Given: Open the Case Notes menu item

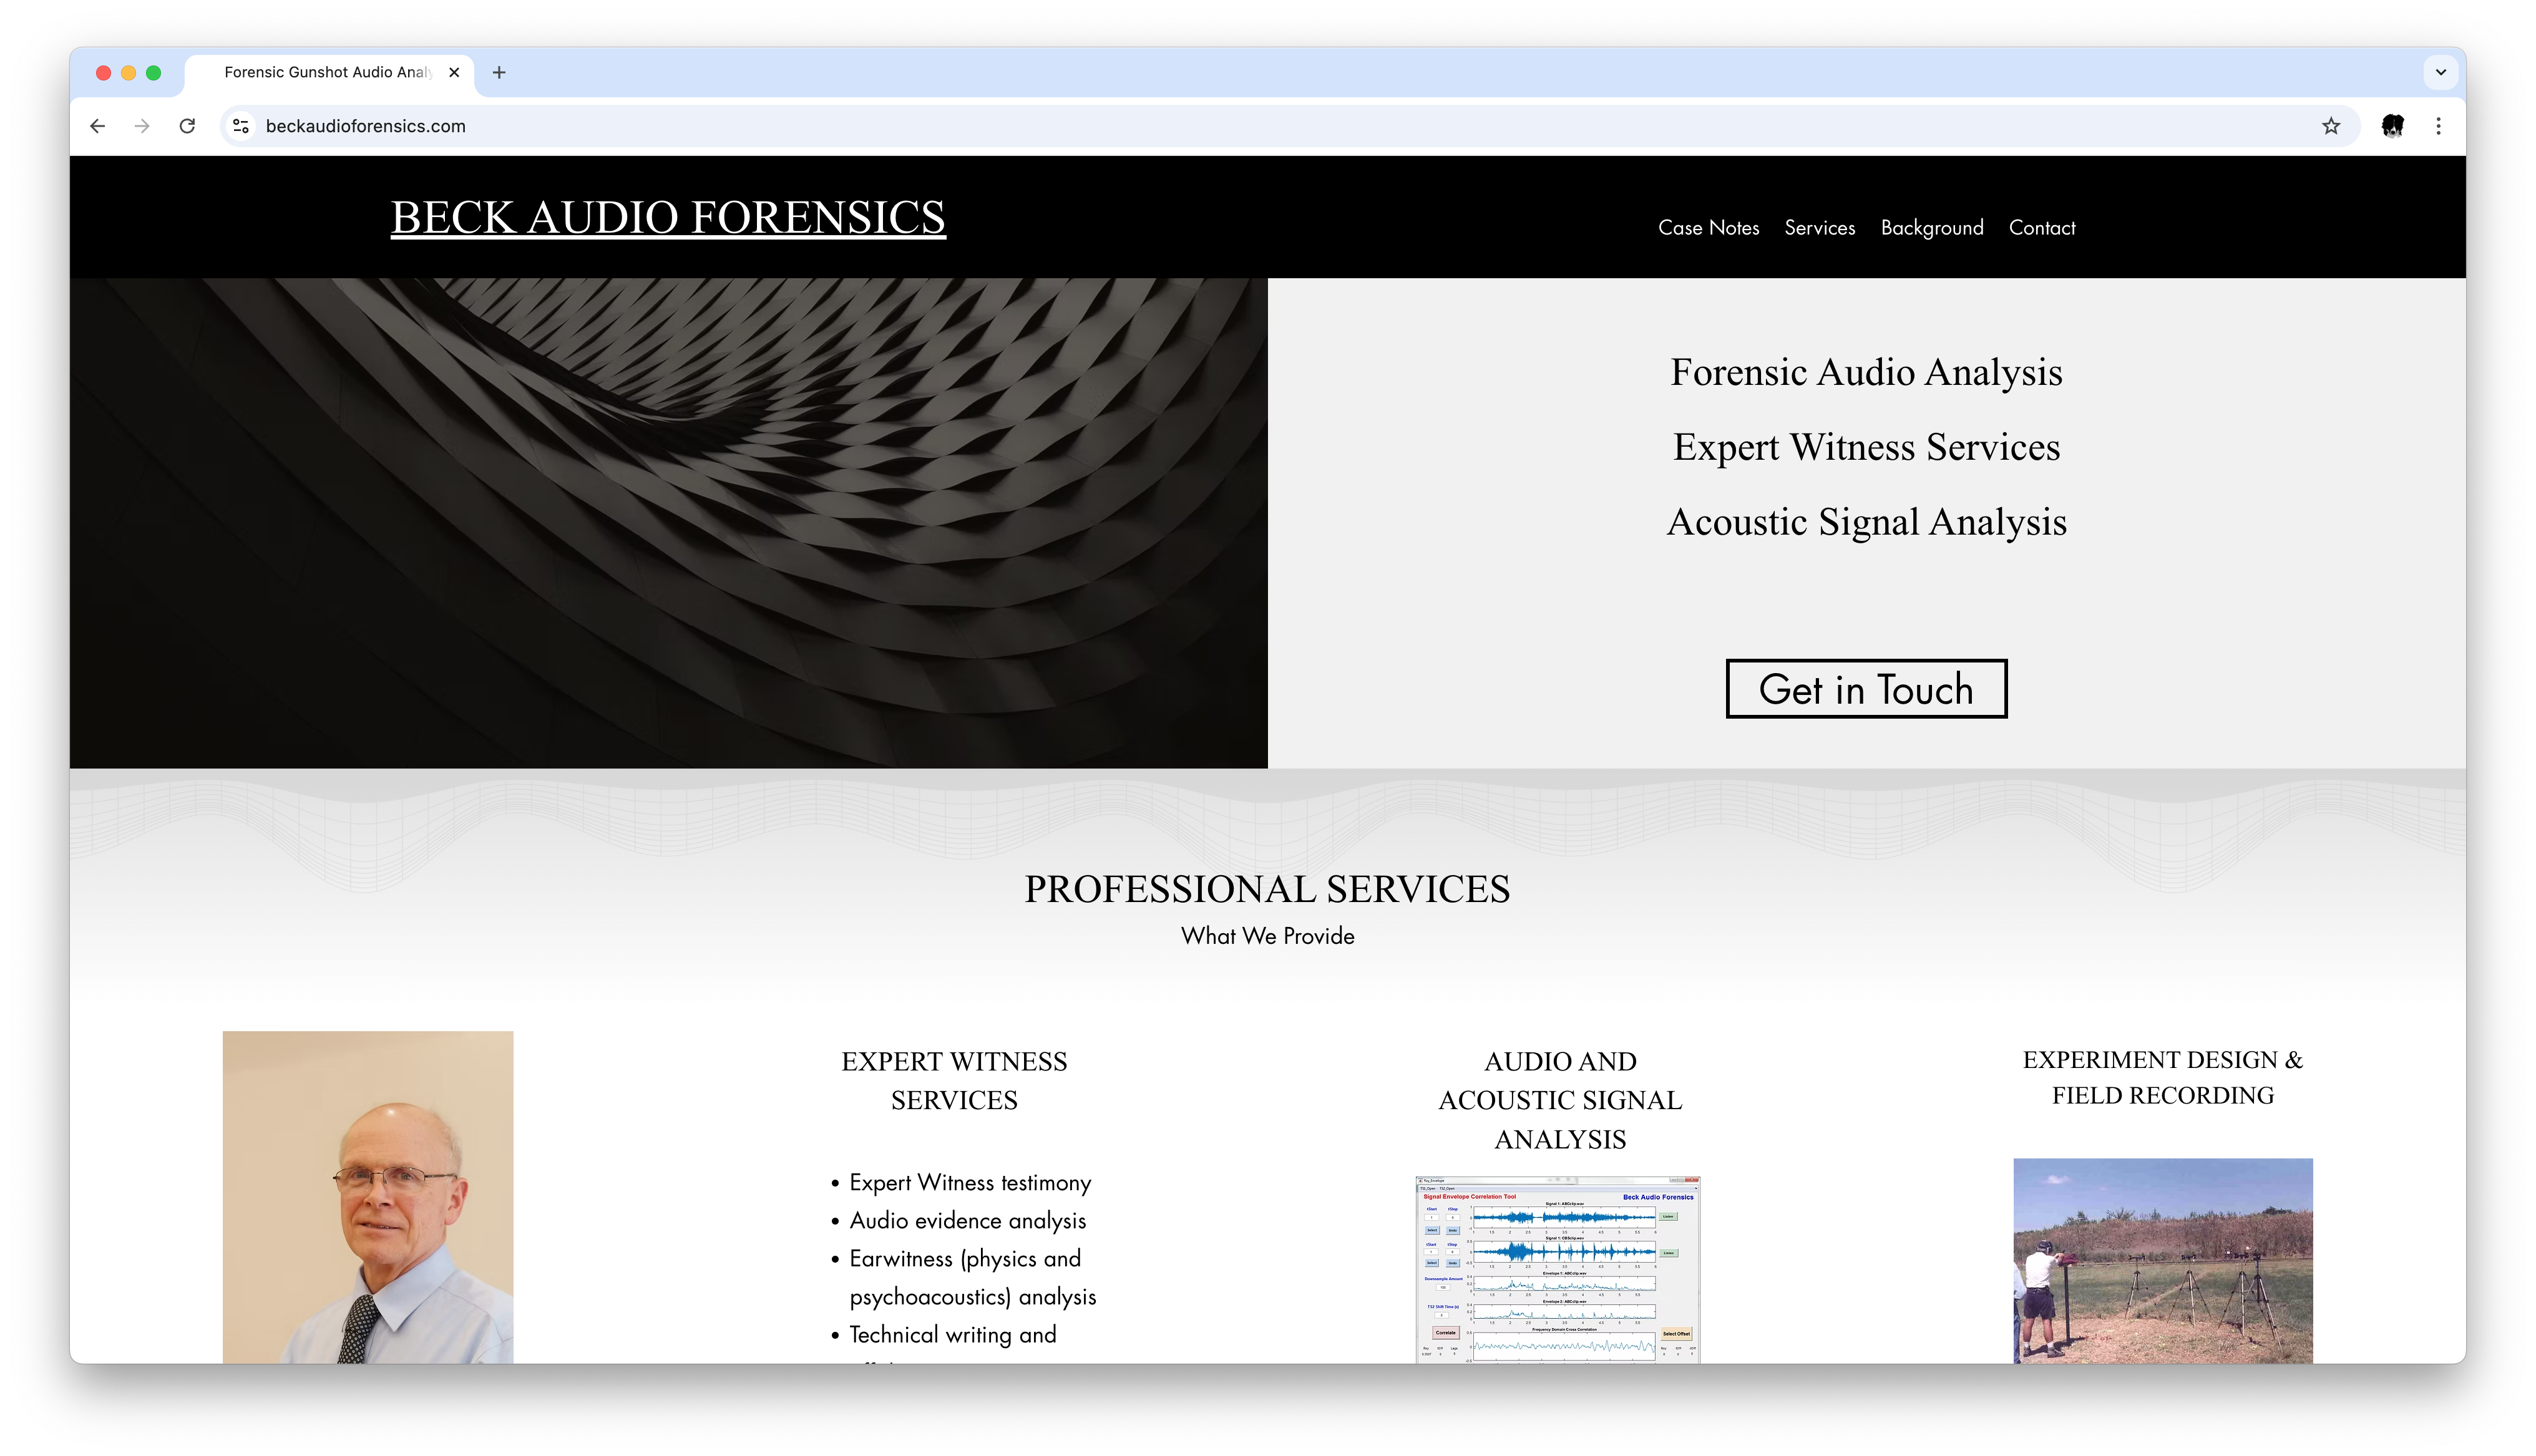Looking at the screenshot, I should click(1708, 228).
